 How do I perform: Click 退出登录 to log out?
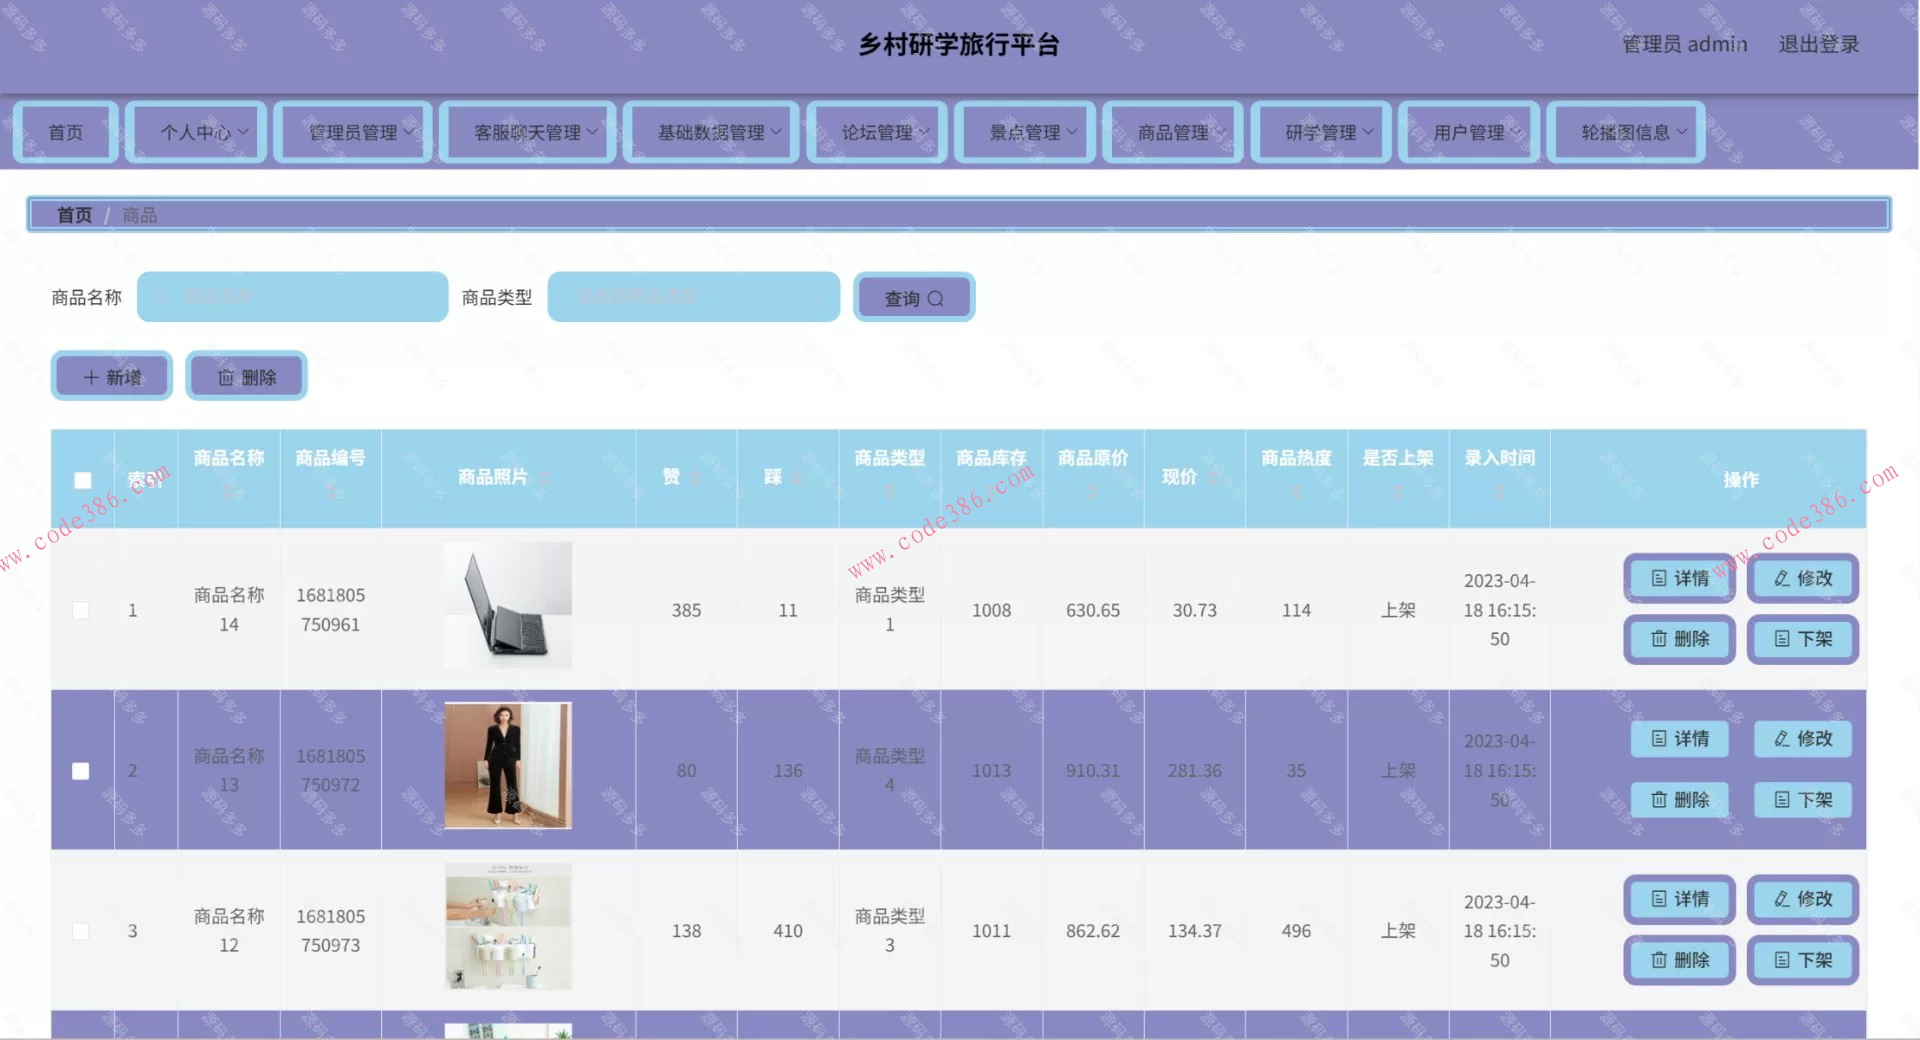(x=1818, y=44)
